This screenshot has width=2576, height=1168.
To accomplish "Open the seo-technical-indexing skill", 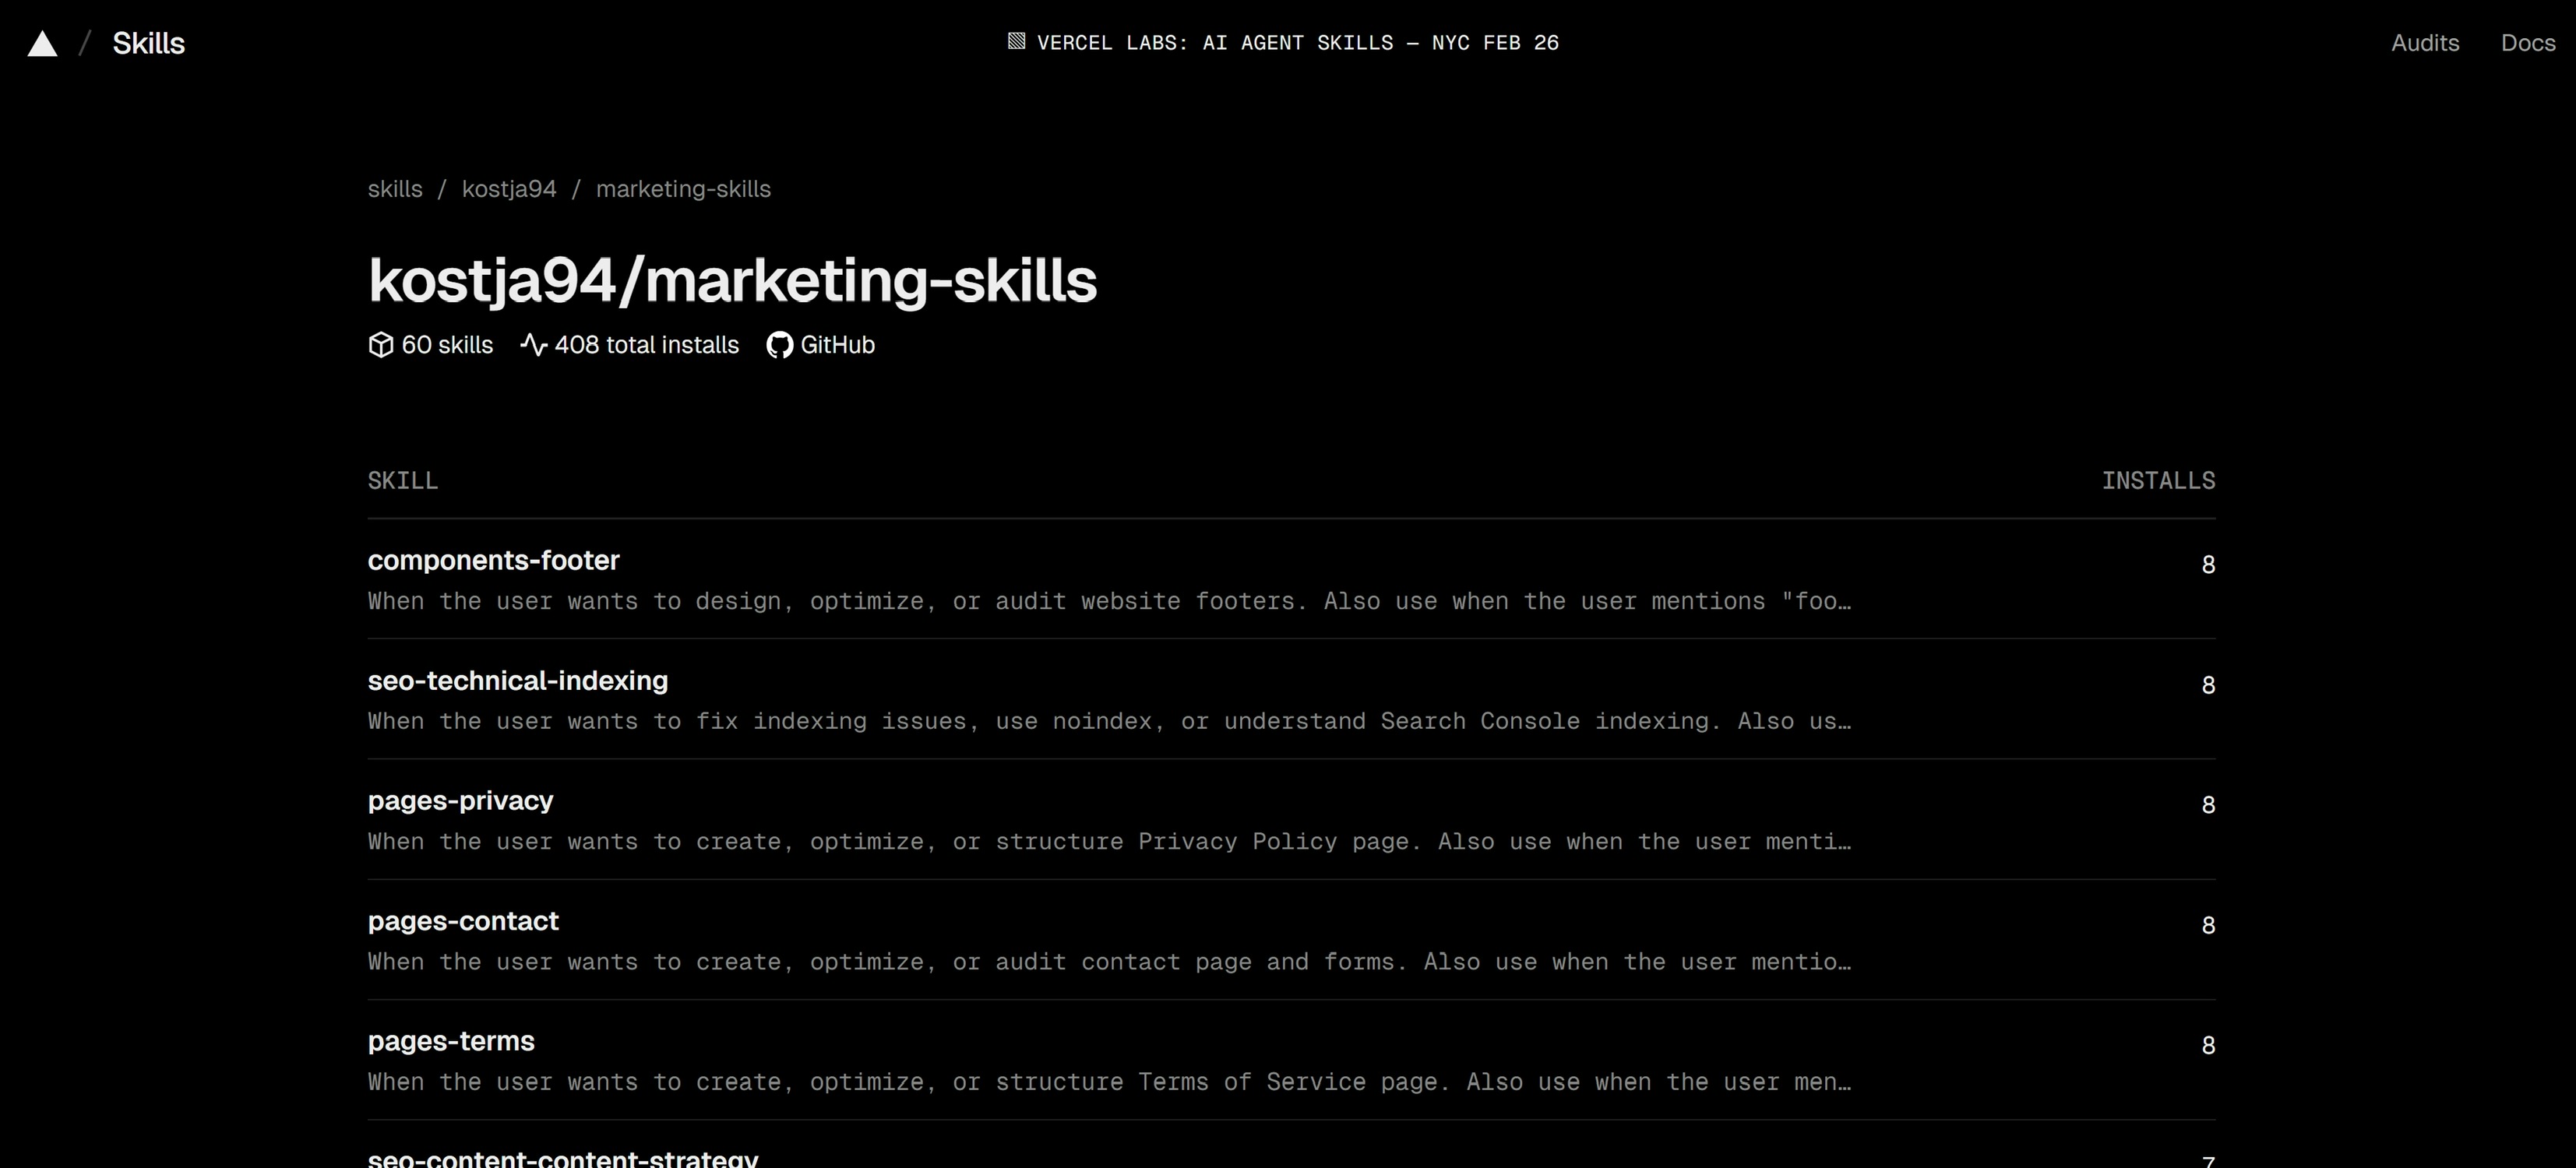I will 517,681.
